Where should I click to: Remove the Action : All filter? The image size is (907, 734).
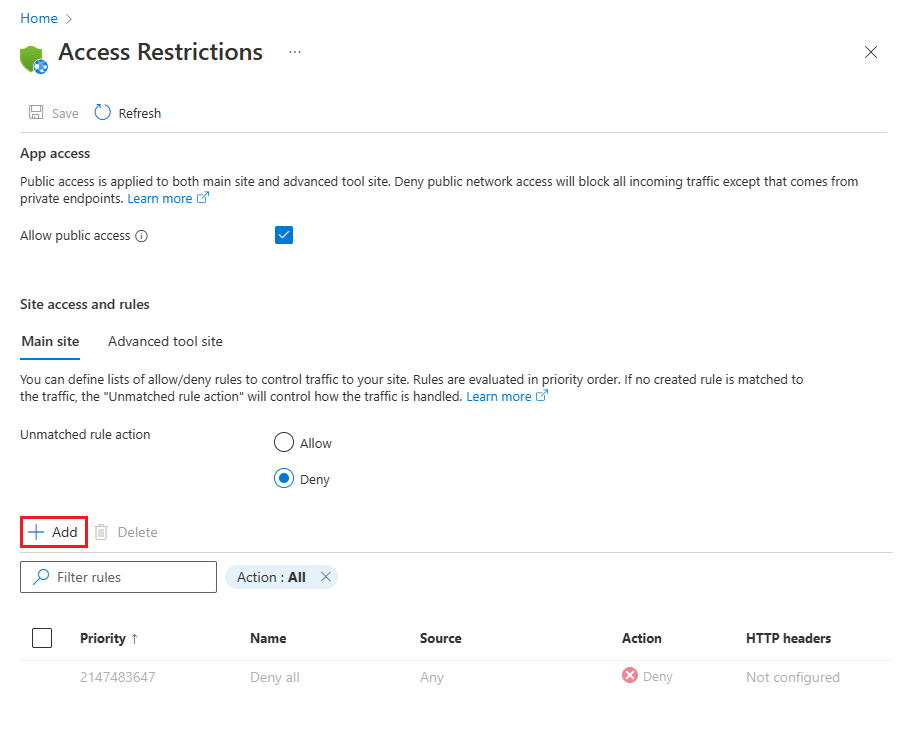tap(325, 577)
